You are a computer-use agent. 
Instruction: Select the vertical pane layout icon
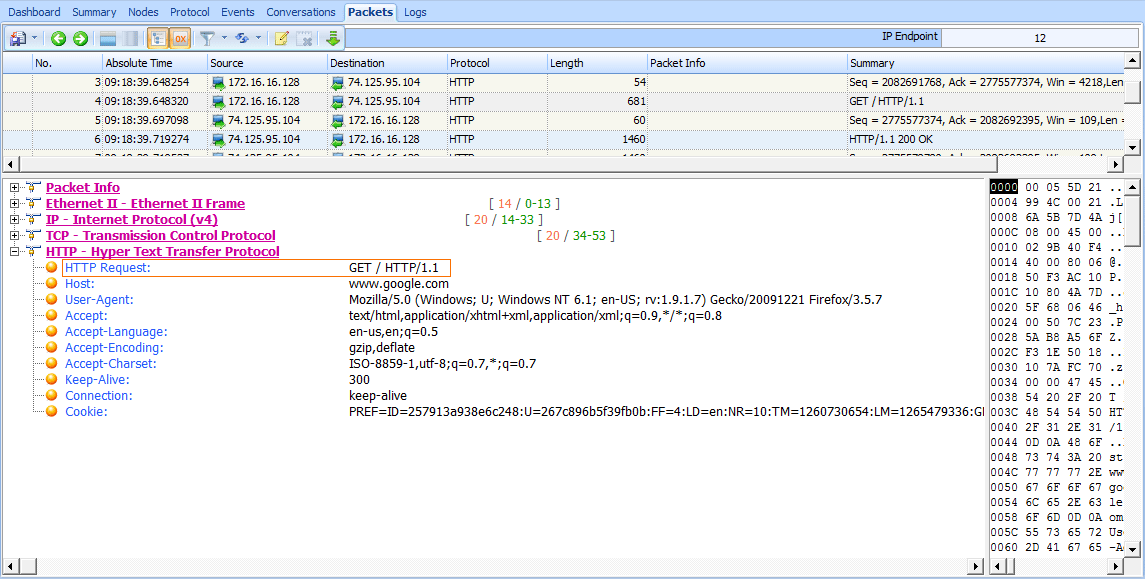click(x=130, y=39)
